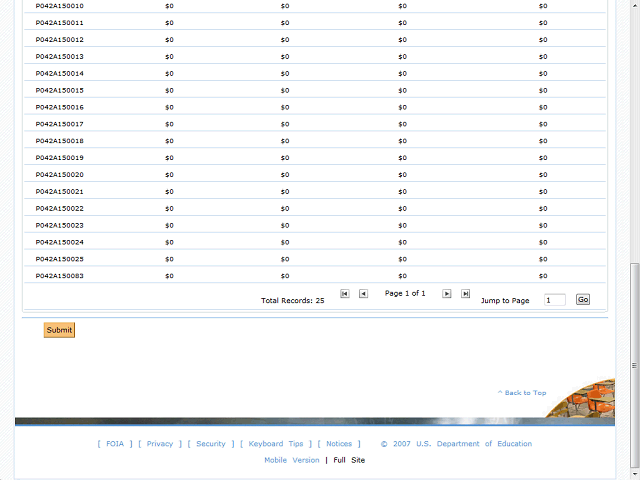This screenshot has height=480, width=640.
Task: Go to previous page of records
Action: pyautogui.click(x=363, y=294)
